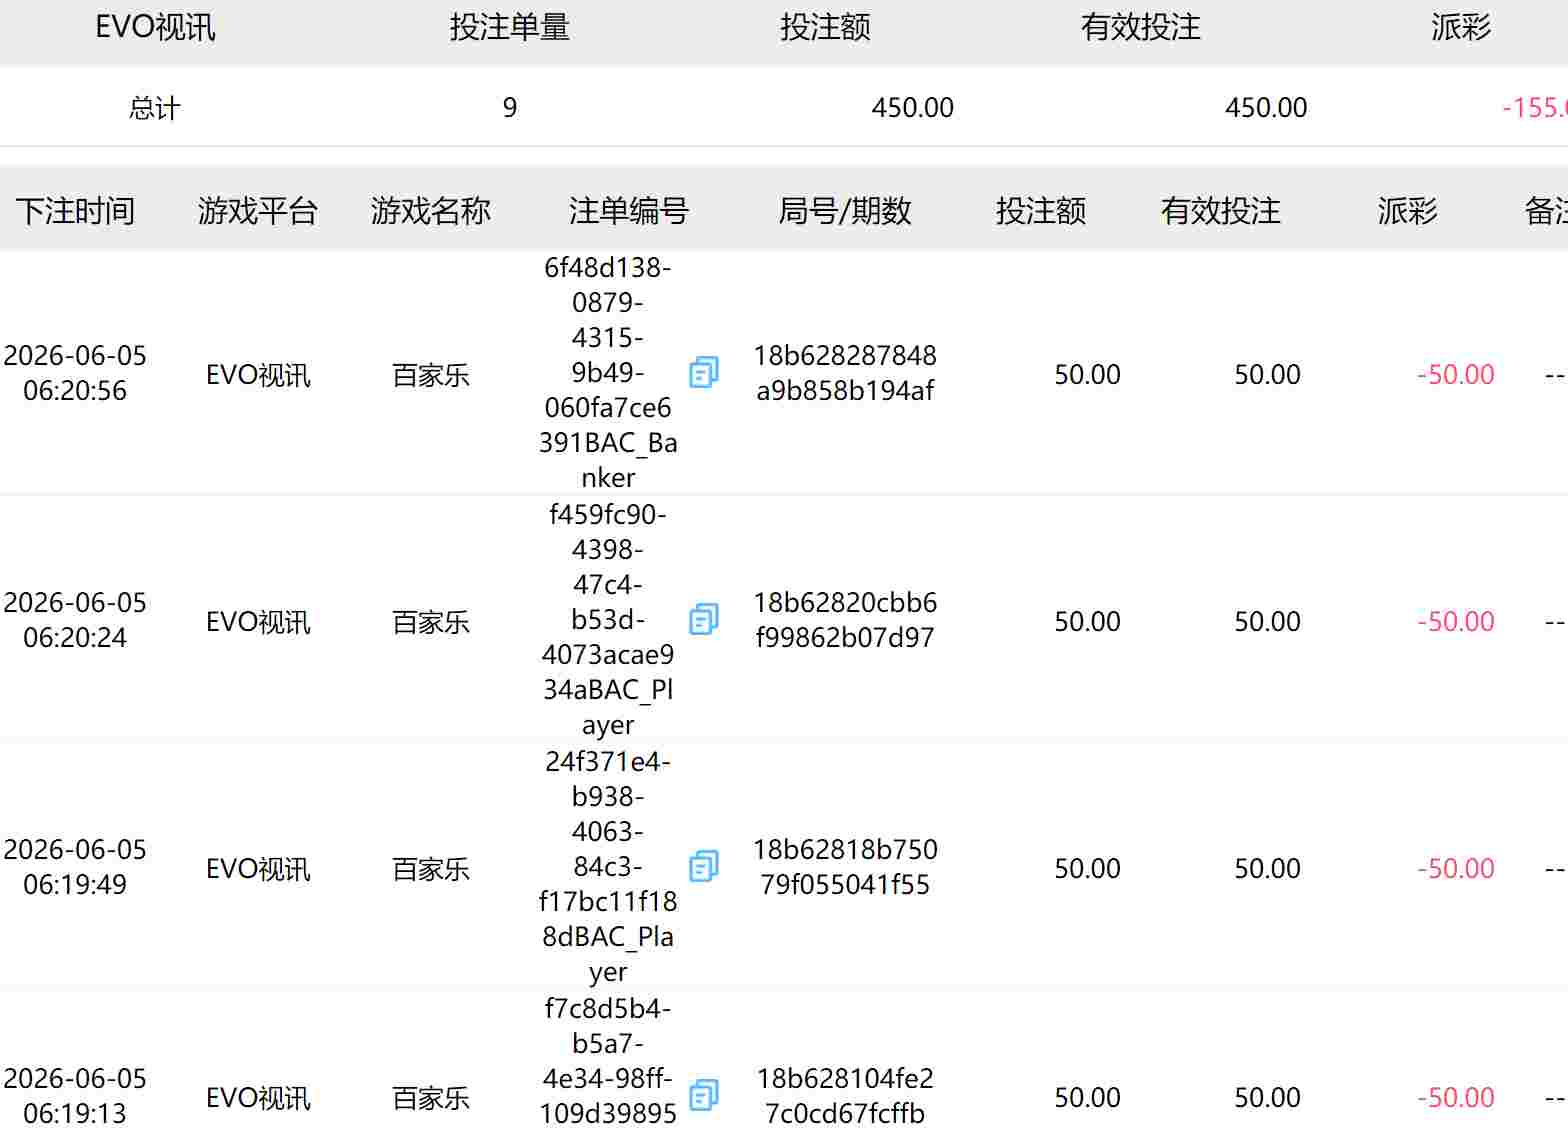Select 百家乐 game name in 06:19:49 row

(x=431, y=869)
